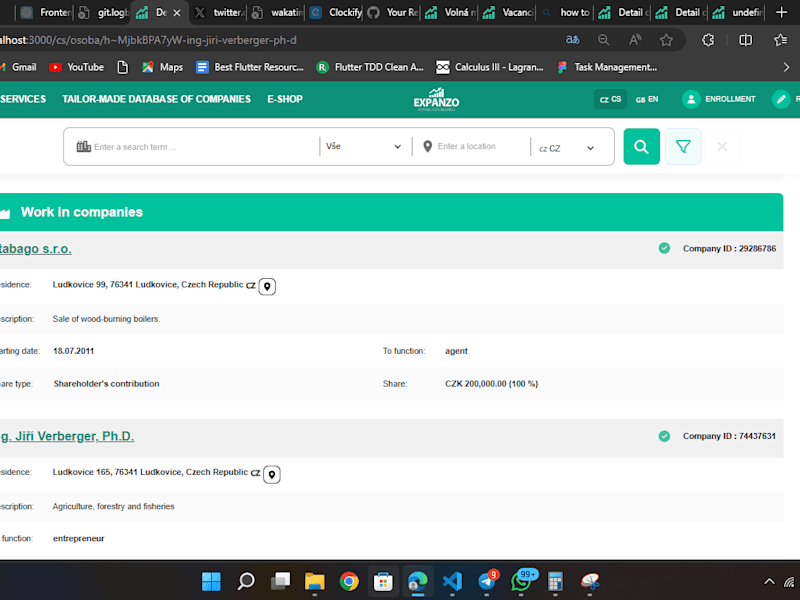Open File Explorer from taskbar

click(x=314, y=581)
